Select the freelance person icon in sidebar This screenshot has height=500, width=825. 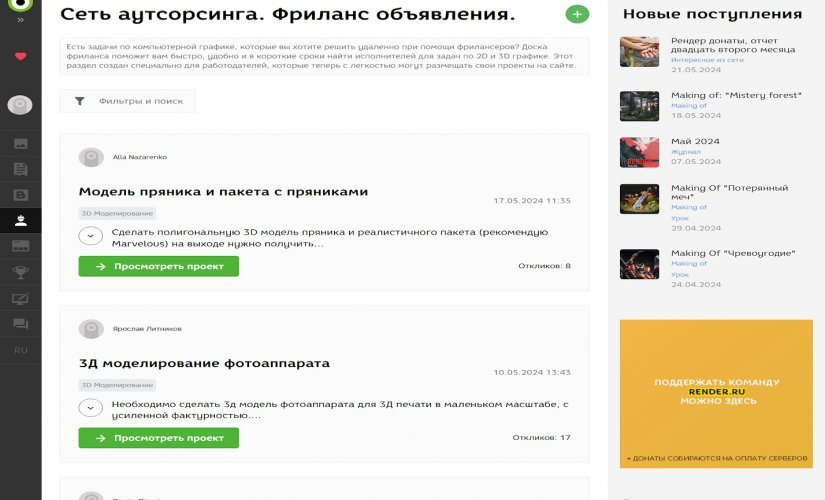click(21, 221)
